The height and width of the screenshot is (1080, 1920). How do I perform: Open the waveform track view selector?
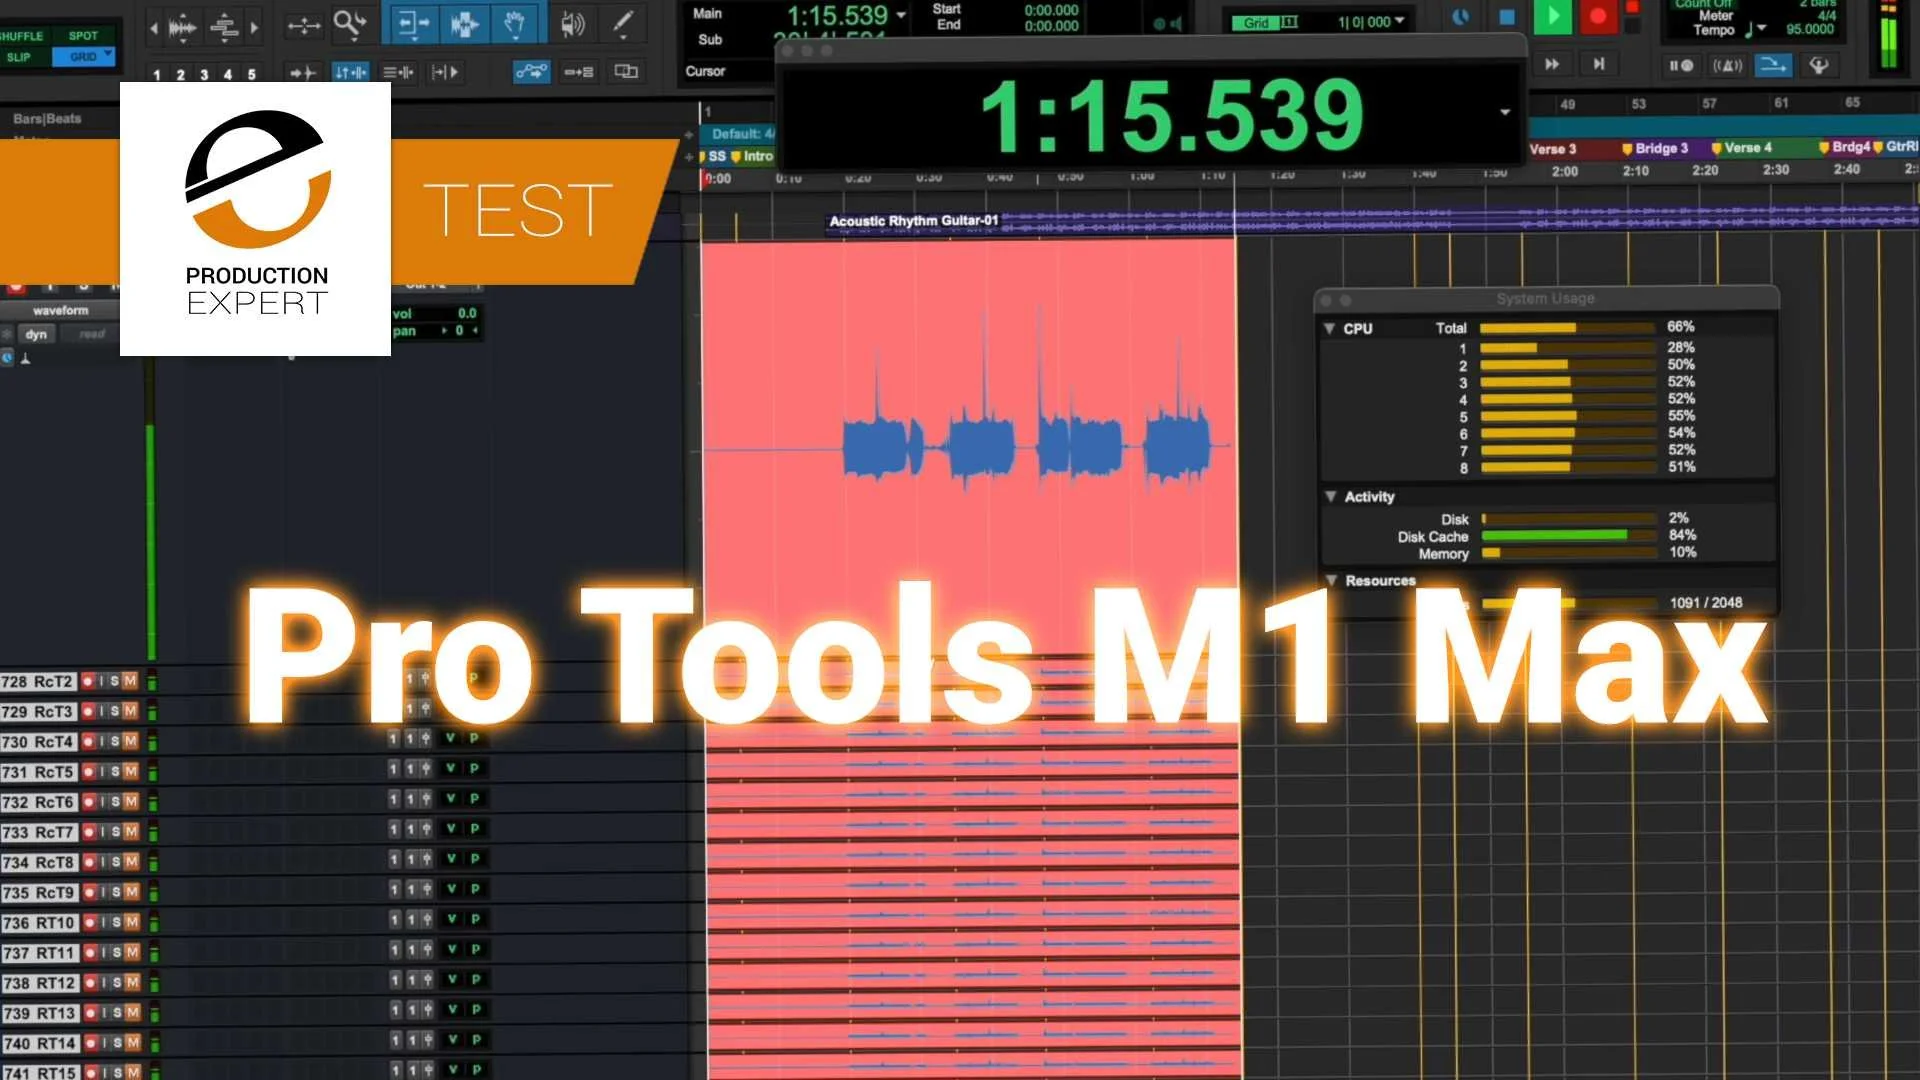click(61, 310)
